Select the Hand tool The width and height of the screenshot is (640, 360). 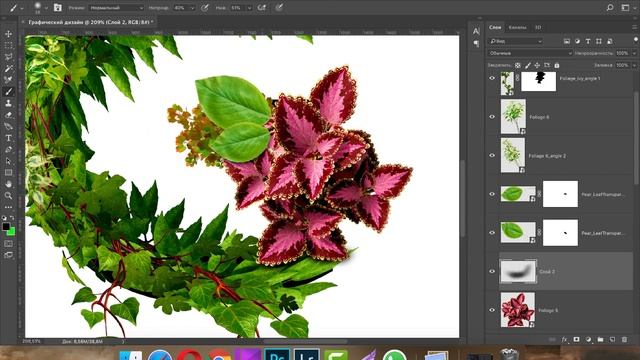tap(8, 184)
